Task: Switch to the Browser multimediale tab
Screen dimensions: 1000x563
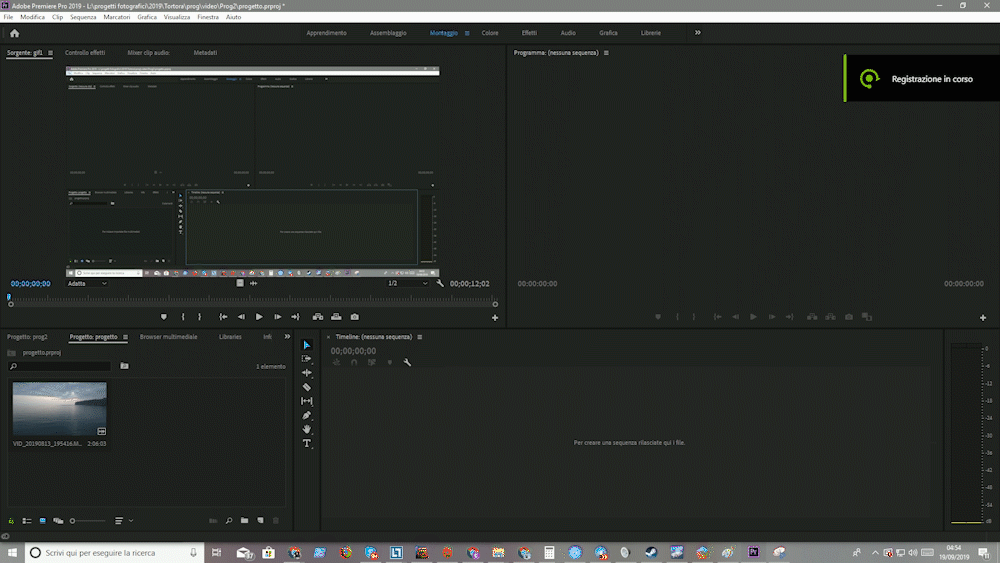Action: [x=168, y=337]
